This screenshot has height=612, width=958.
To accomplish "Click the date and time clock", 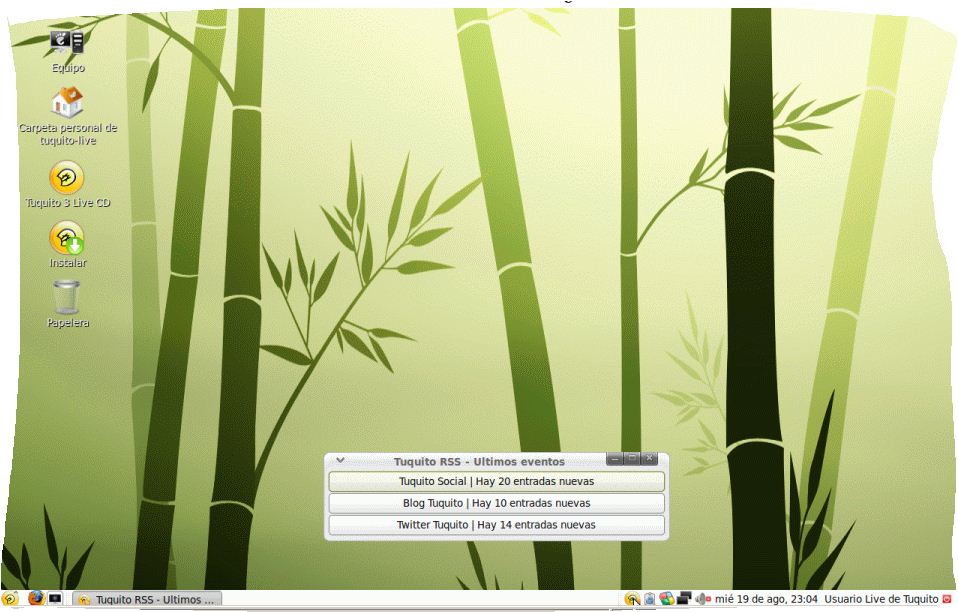I will [x=766, y=599].
